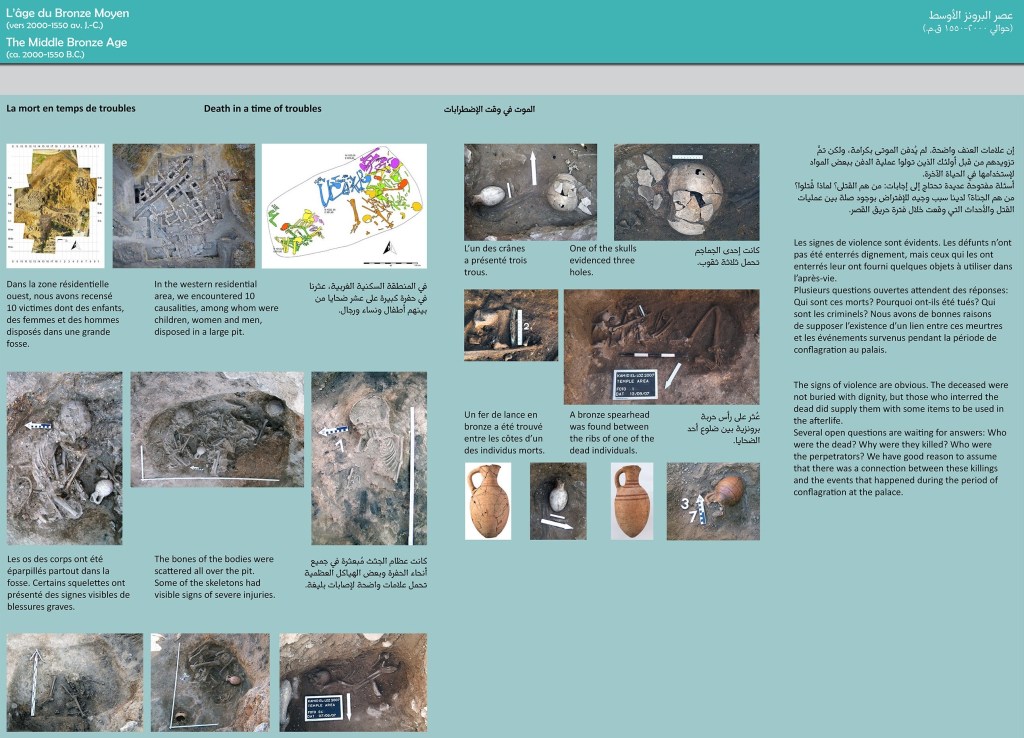Click the striped two-handled jar image

pyautogui.click(x=631, y=501)
